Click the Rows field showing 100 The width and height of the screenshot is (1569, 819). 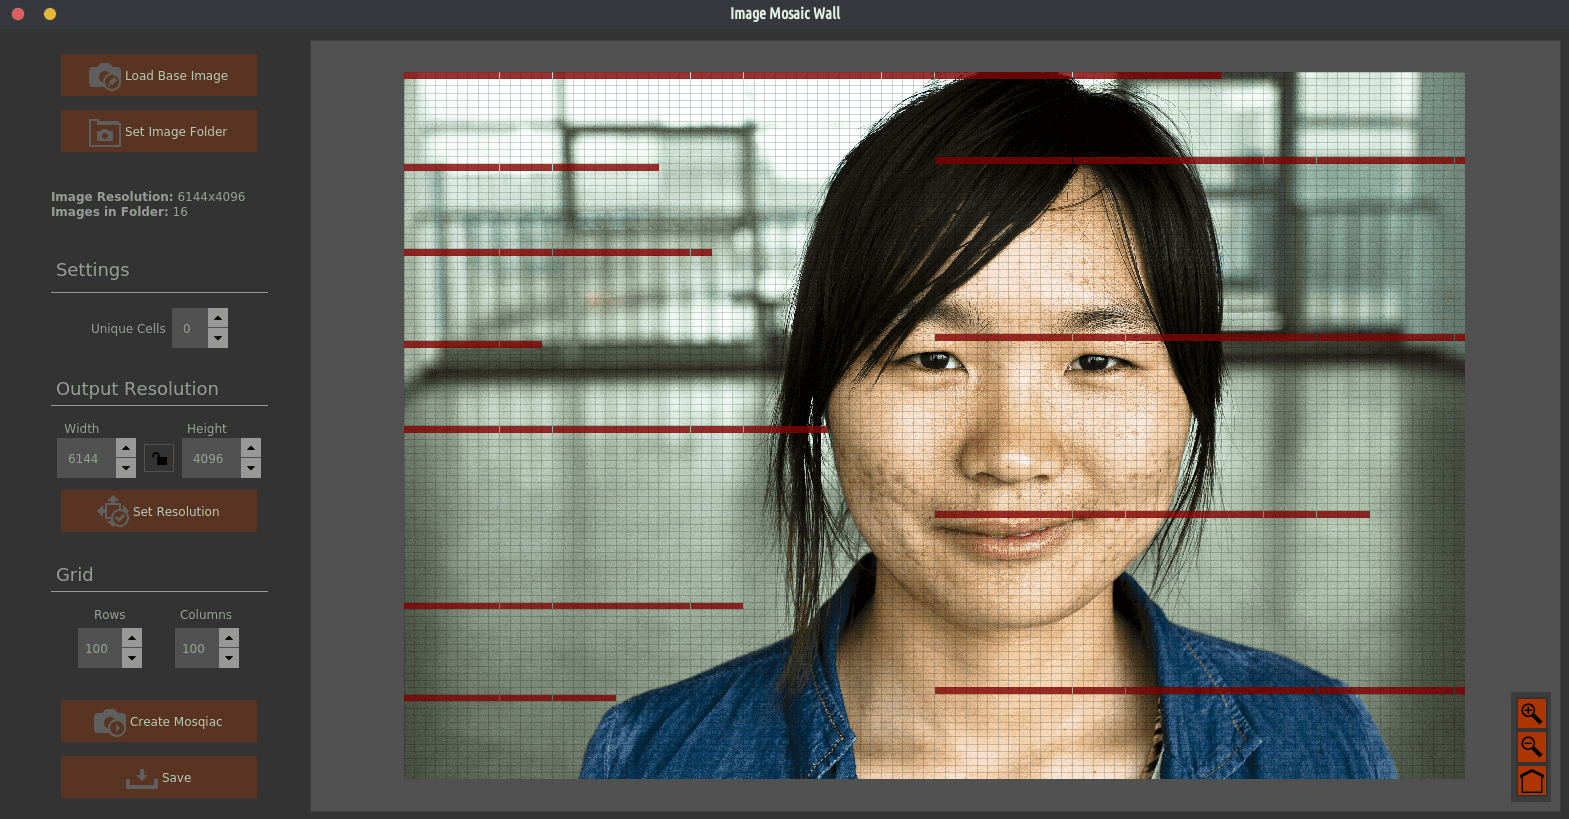(x=100, y=648)
